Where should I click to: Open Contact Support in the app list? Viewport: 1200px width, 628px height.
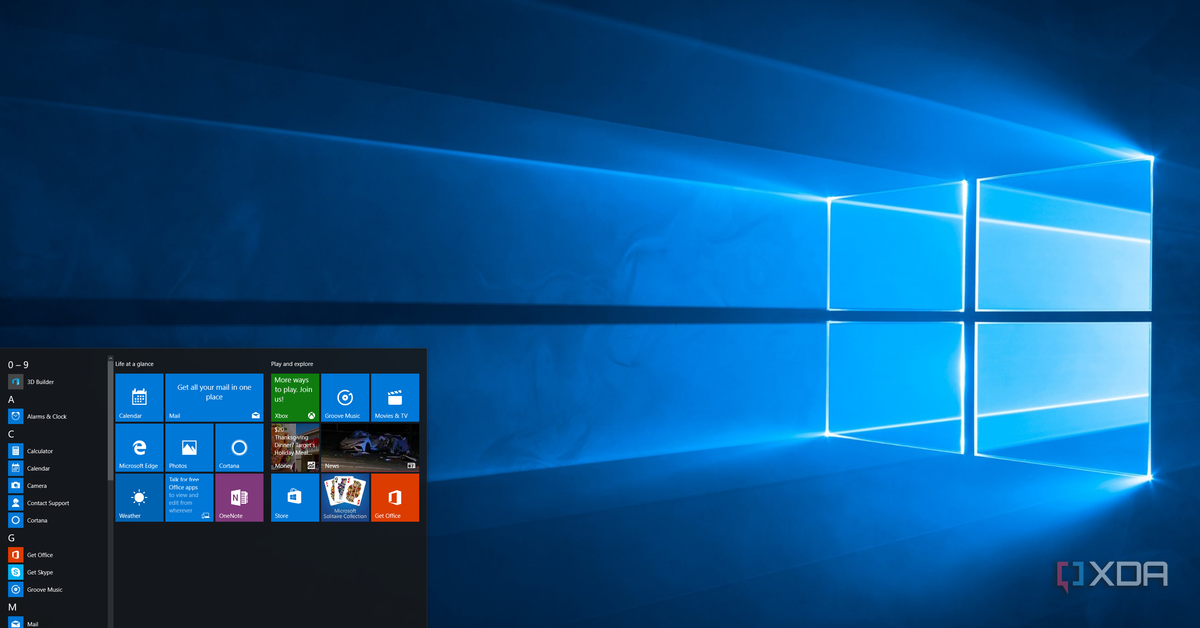pos(55,503)
